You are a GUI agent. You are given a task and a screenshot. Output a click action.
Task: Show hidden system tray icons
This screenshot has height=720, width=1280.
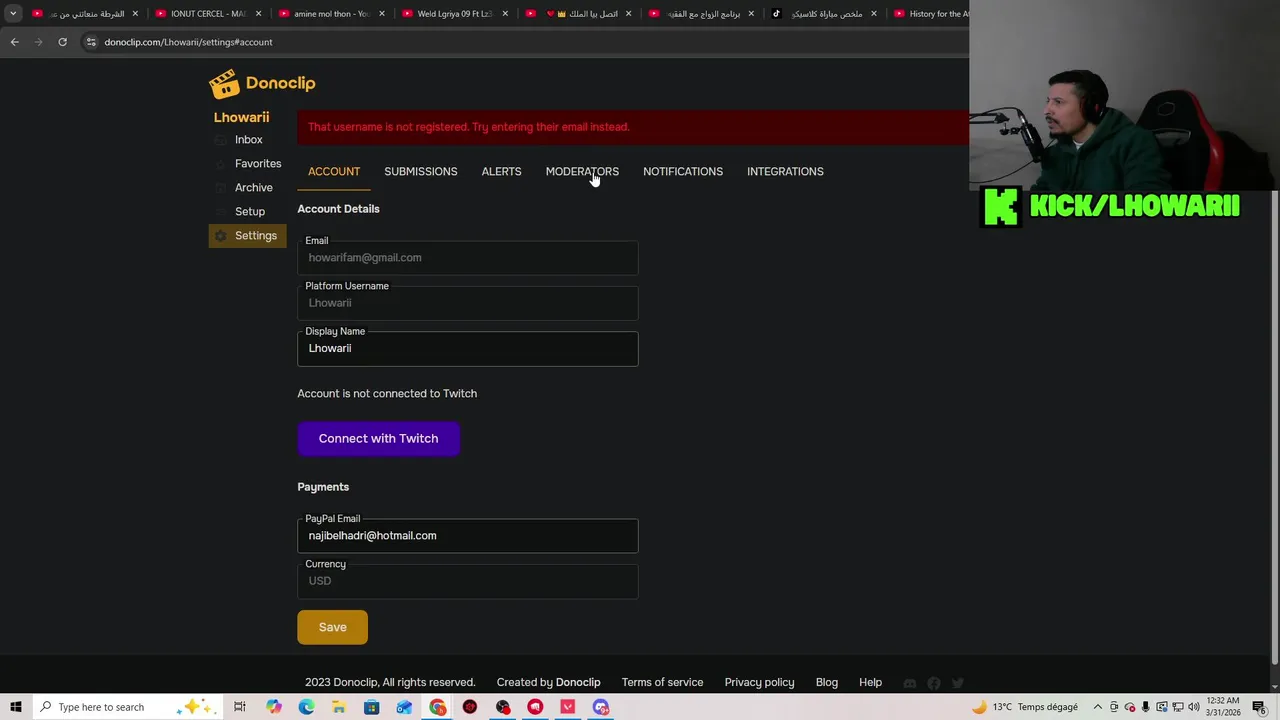tap(1098, 707)
